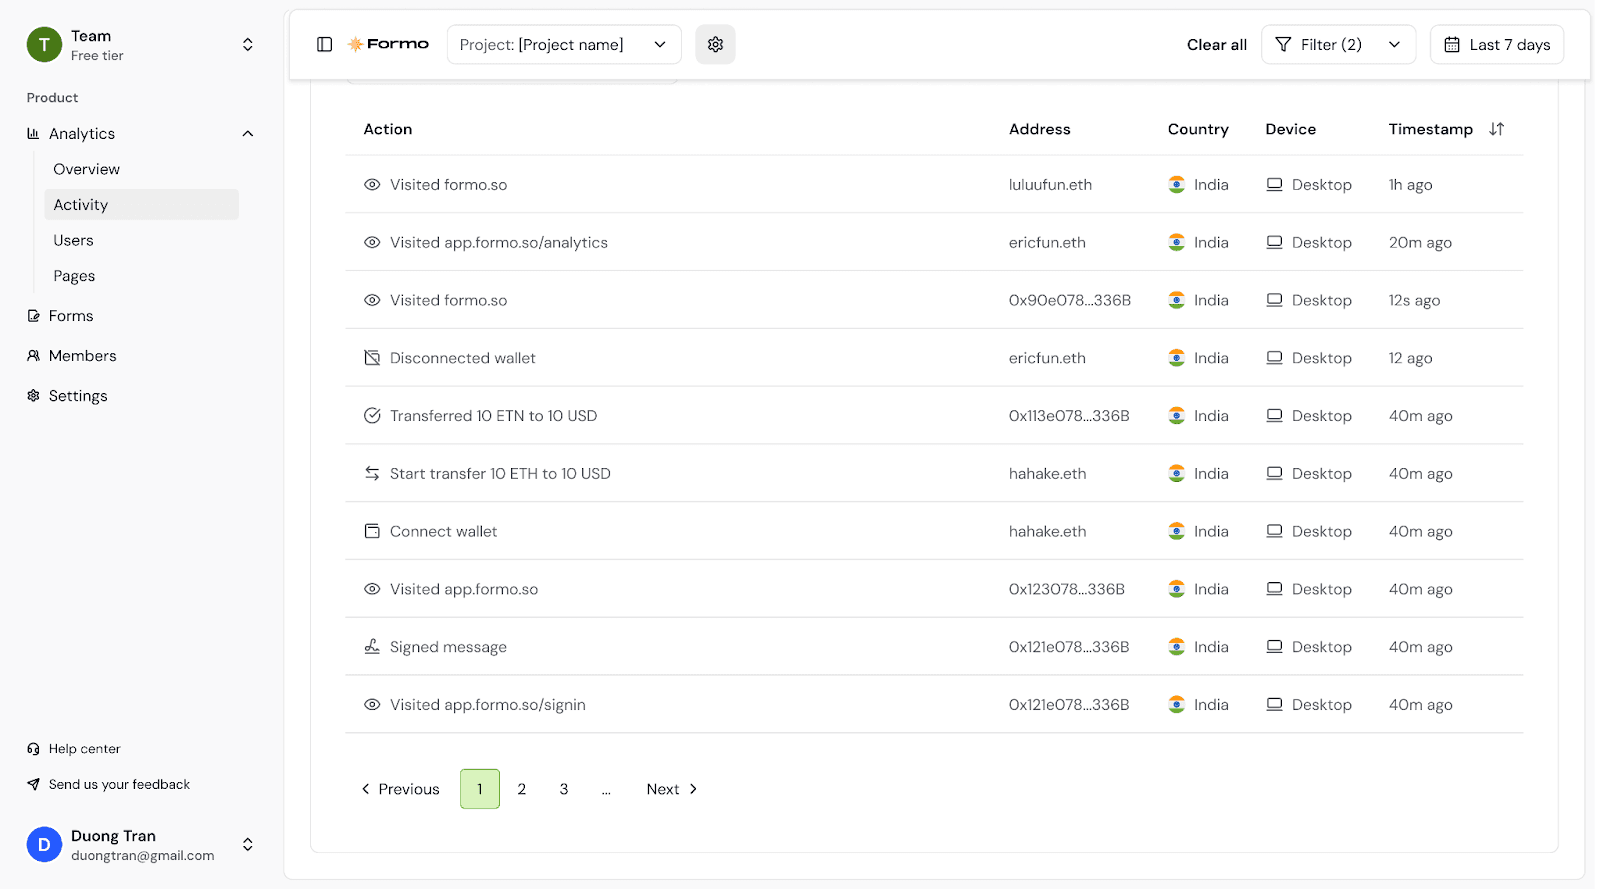
Task: Click the Transferred 10 ETN checkmark icon
Action: (372, 415)
